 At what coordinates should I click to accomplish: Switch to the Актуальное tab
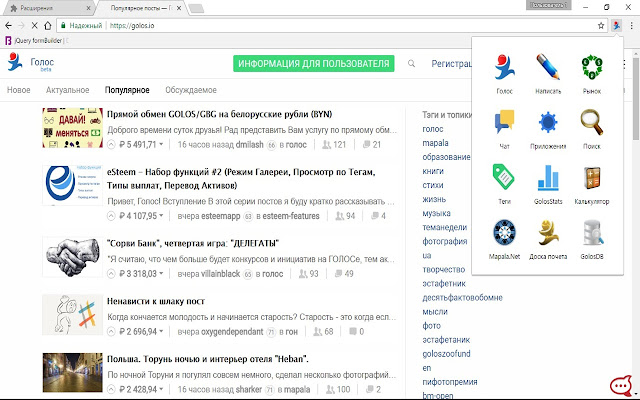click(x=67, y=90)
